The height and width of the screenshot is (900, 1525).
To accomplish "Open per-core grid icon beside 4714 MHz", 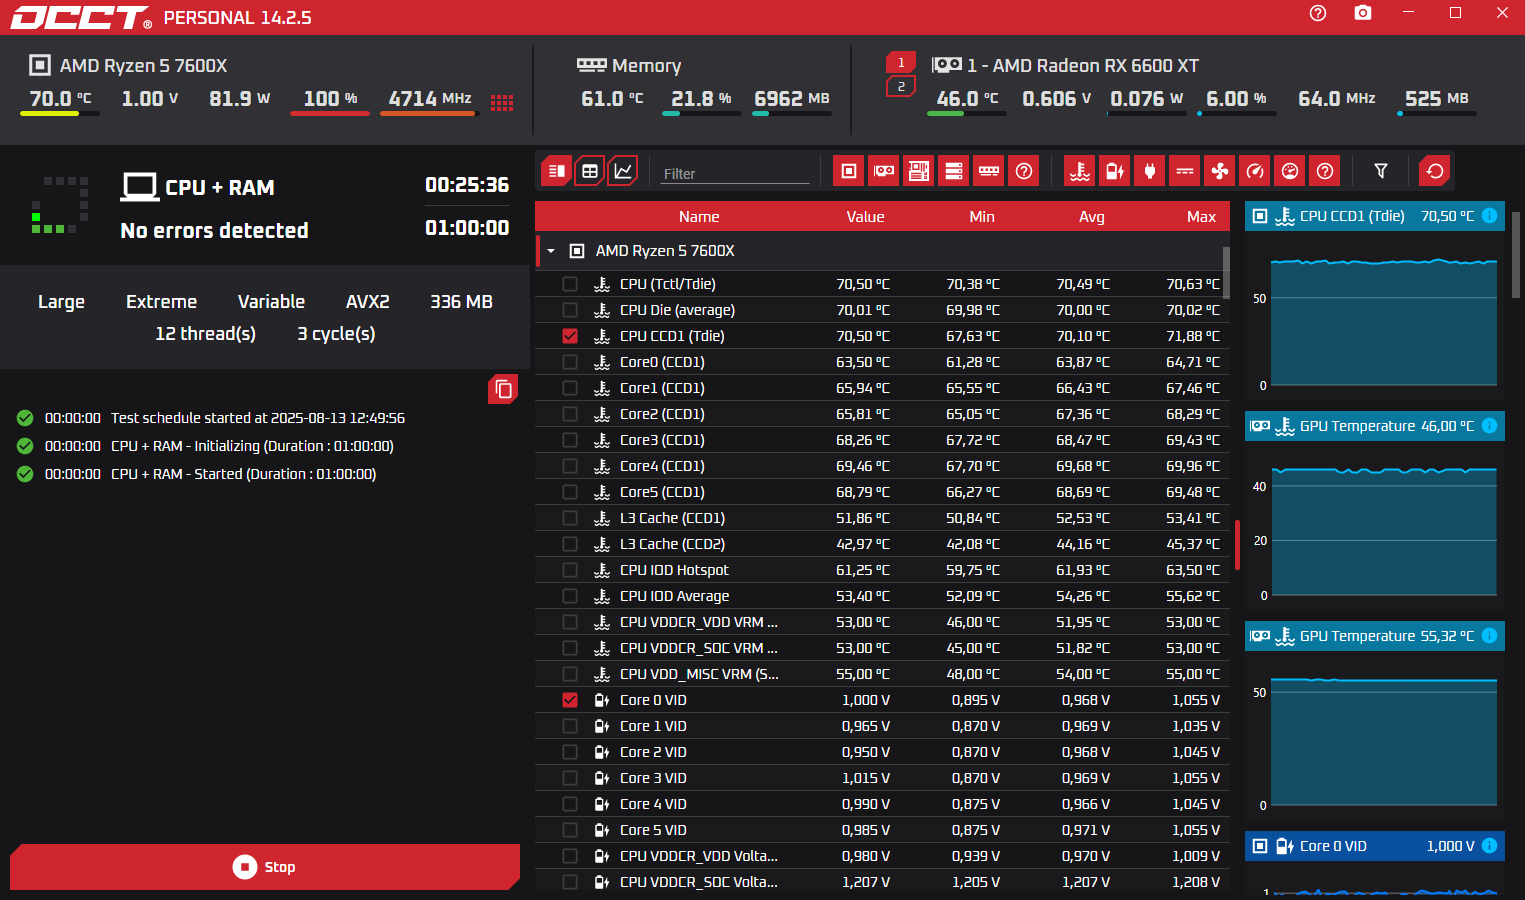I will click(502, 102).
